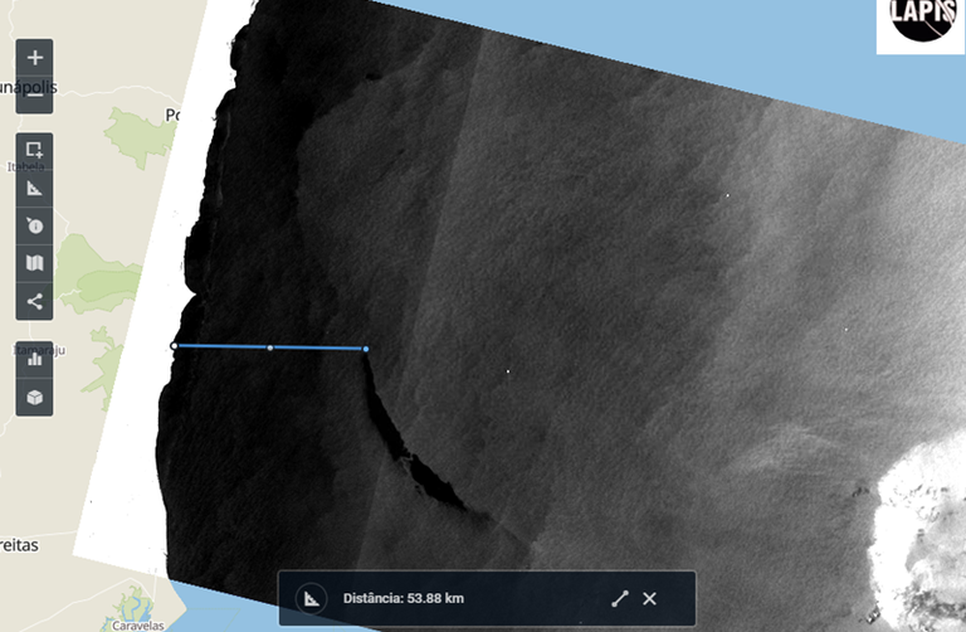Image resolution: width=966 pixels, height=632 pixels.
Task: Select the draw area of interest tool
Action: [34, 150]
